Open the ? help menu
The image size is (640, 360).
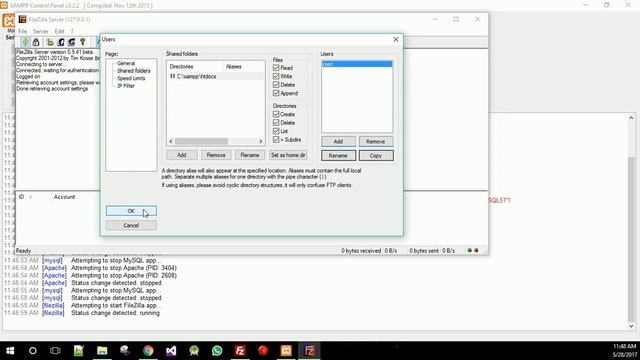point(72,31)
